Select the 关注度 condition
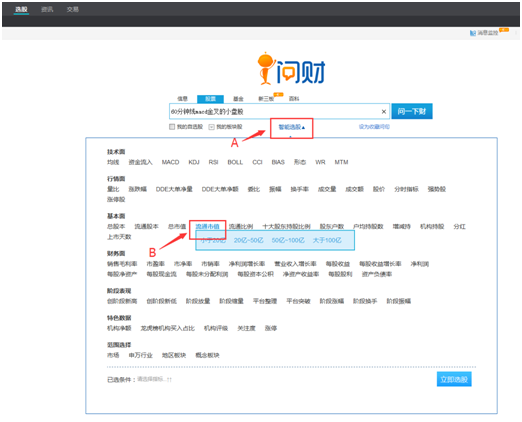This screenshot has height=422, width=522. (x=246, y=328)
